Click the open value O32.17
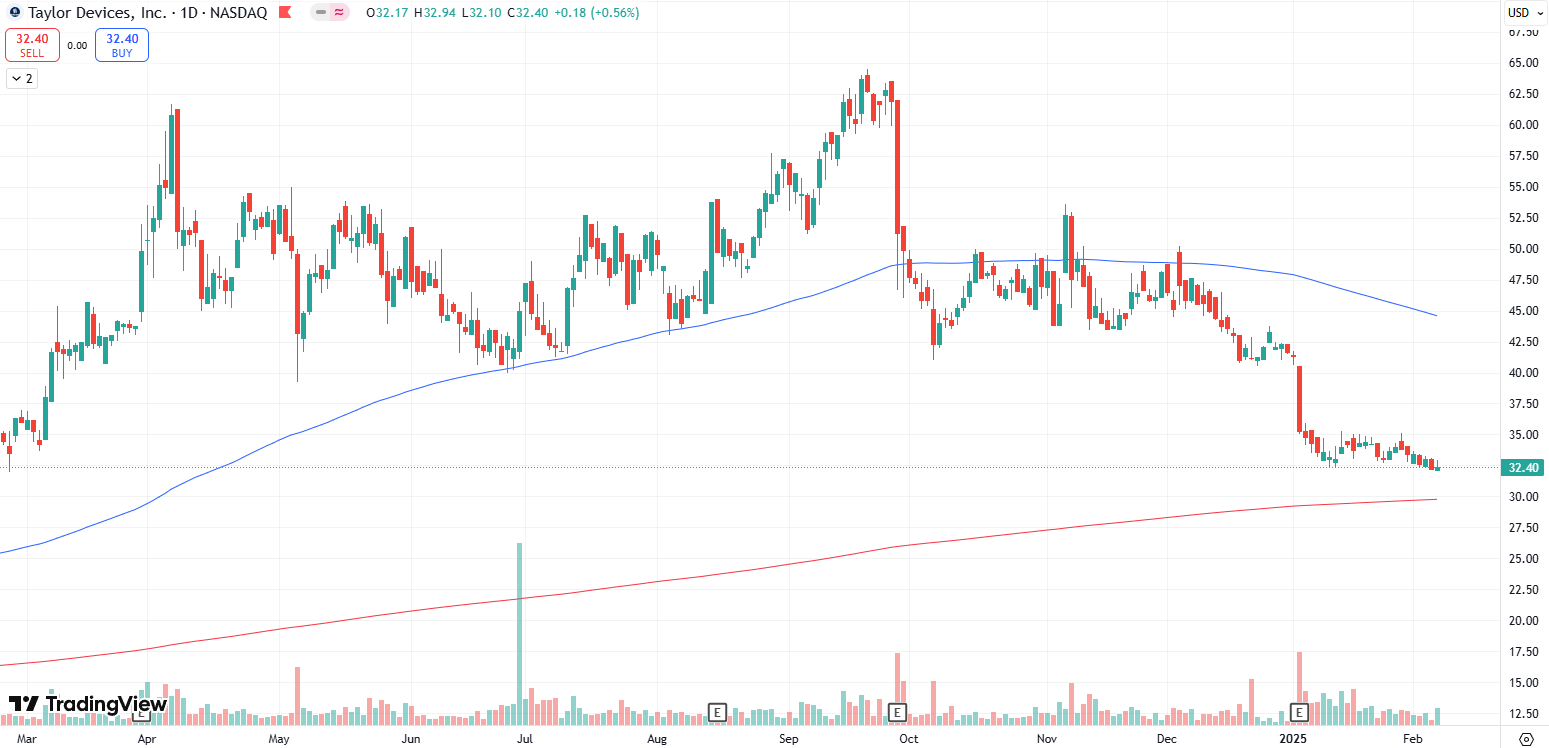This screenshot has width=1549, height=748. (x=388, y=13)
